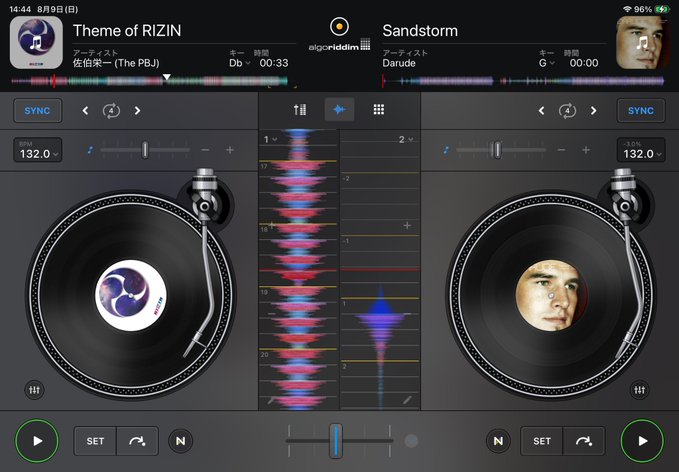Image resolution: width=679 pixels, height=472 pixels.
Task: Click the Sandstorm track title
Action: (420, 31)
